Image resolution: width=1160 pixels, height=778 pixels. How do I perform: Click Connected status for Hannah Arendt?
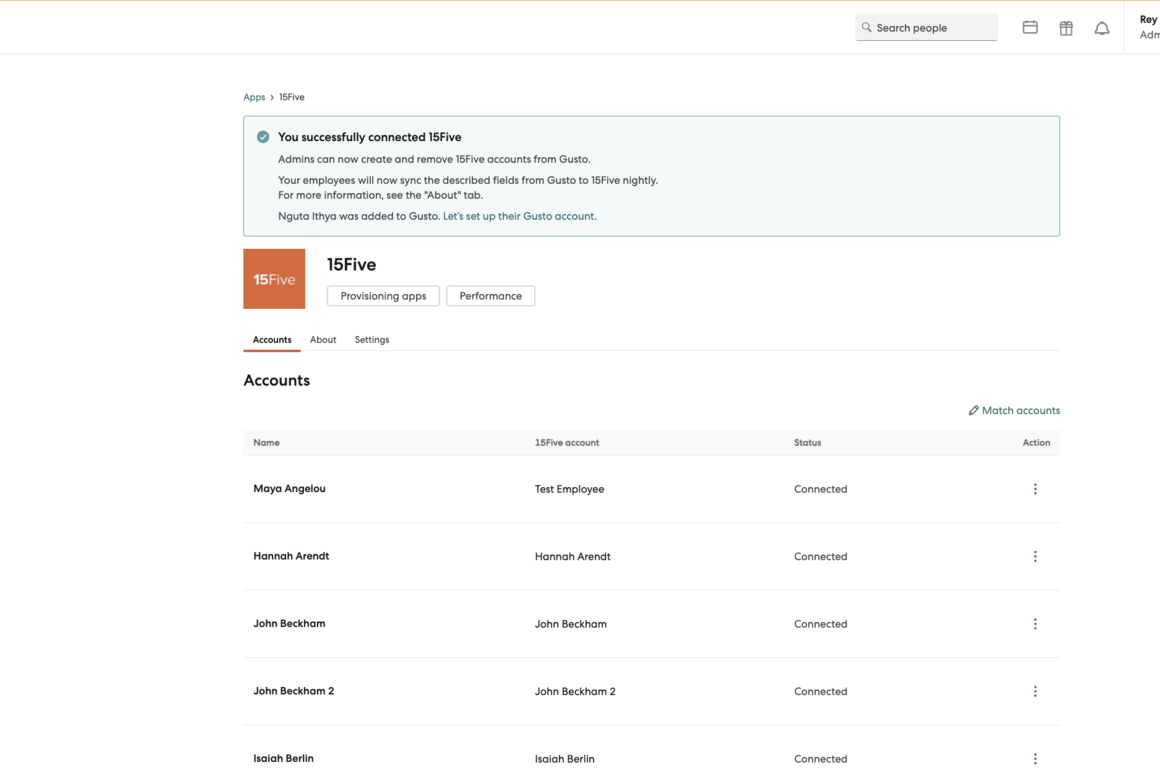pyautogui.click(x=820, y=556)
